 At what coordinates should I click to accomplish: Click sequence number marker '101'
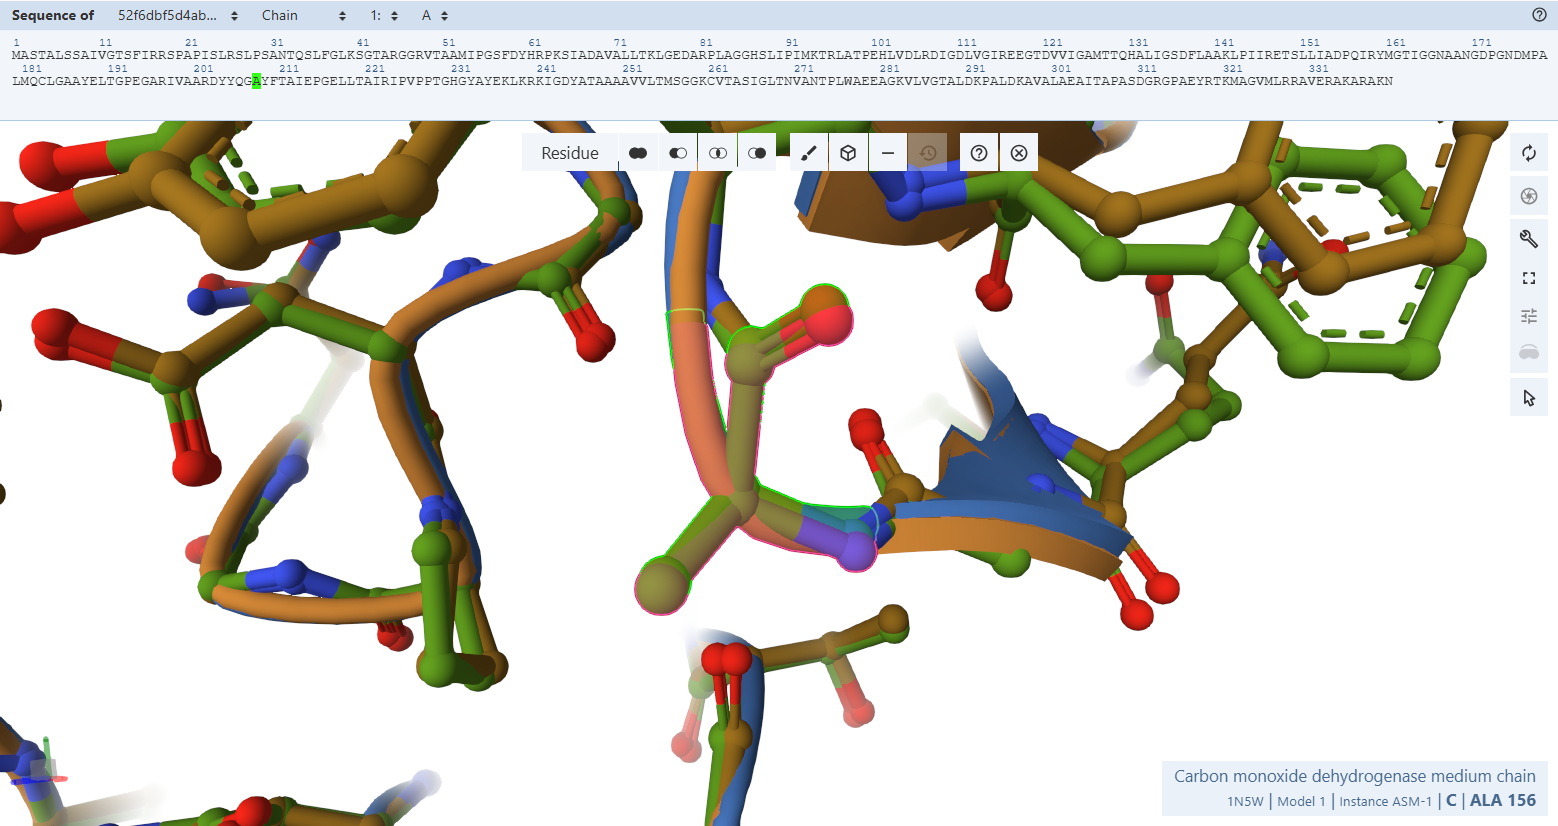coord(881,43)
